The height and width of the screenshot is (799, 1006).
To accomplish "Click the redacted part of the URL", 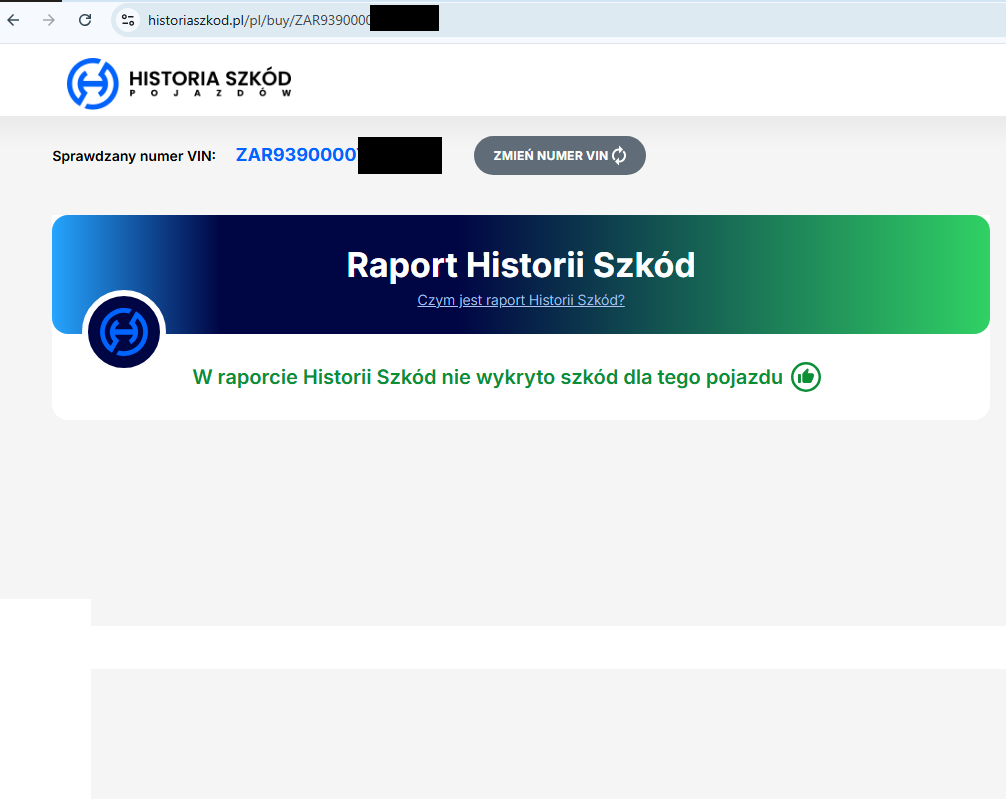I will (404, 19).
